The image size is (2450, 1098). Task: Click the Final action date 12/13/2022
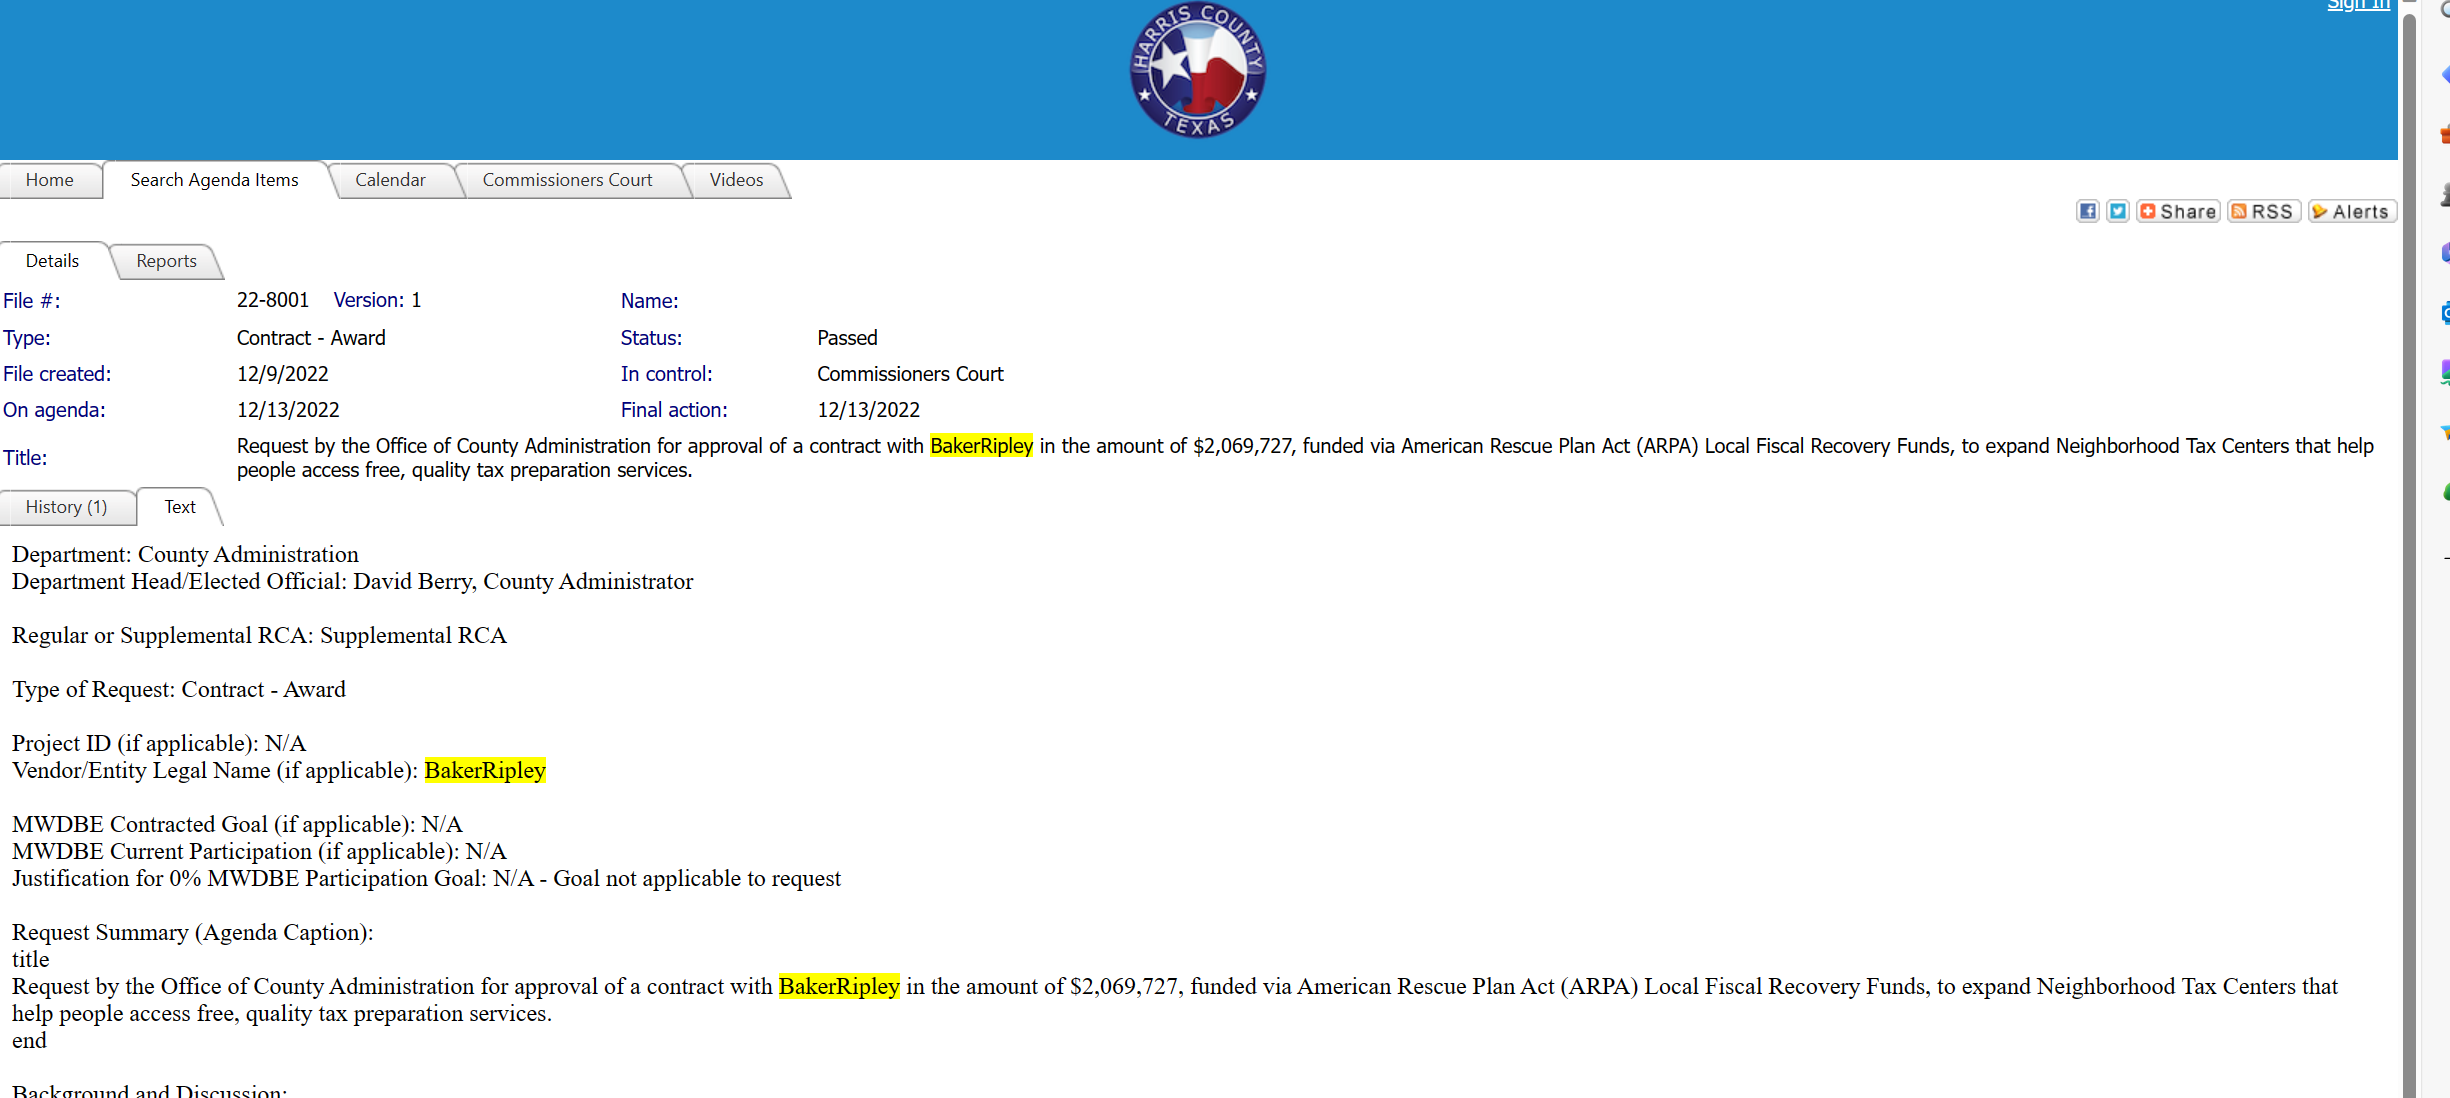coord(868,410)
